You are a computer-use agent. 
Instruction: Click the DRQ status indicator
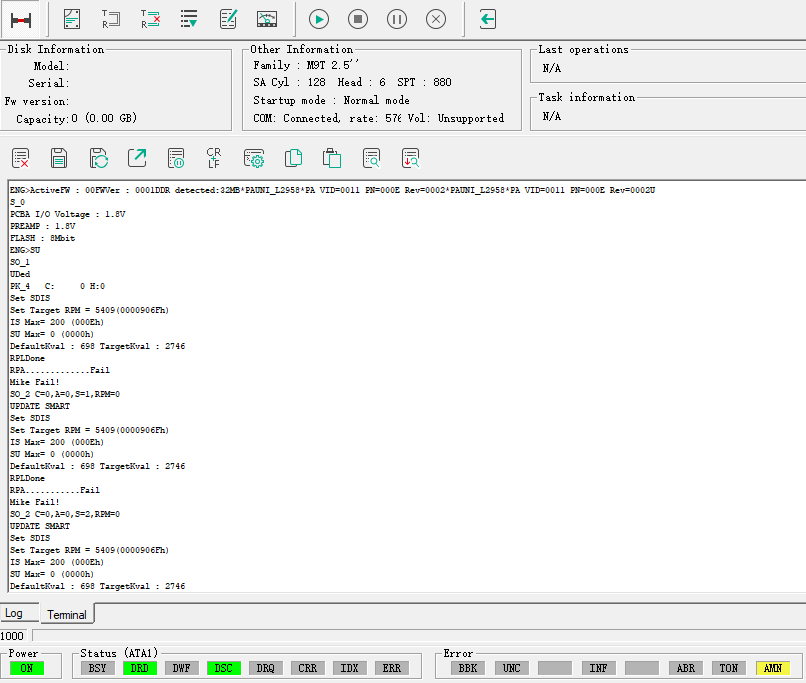266,668
